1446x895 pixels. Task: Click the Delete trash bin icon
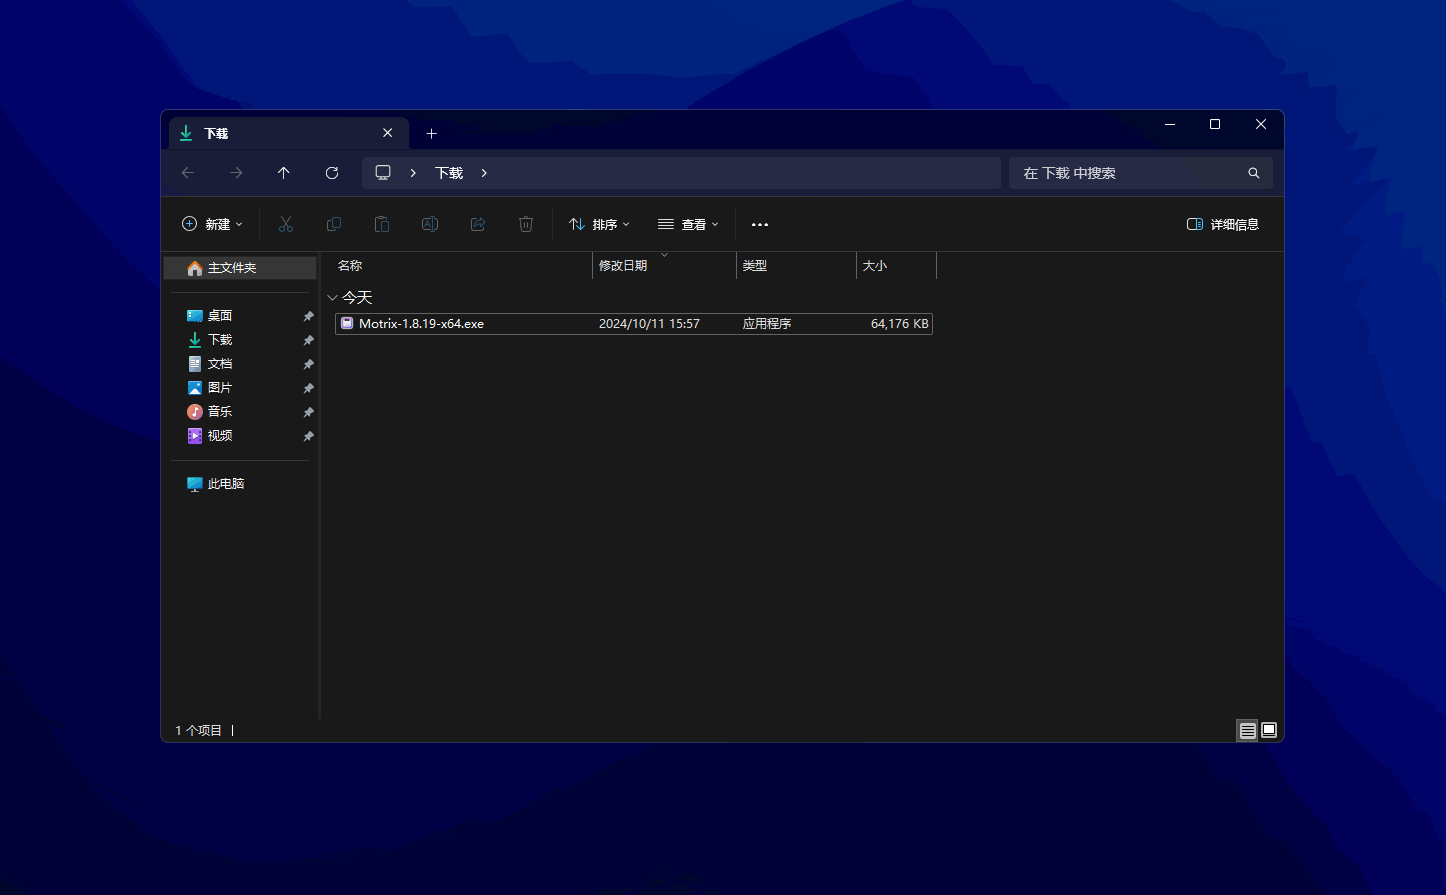click(x=526, y=224)
